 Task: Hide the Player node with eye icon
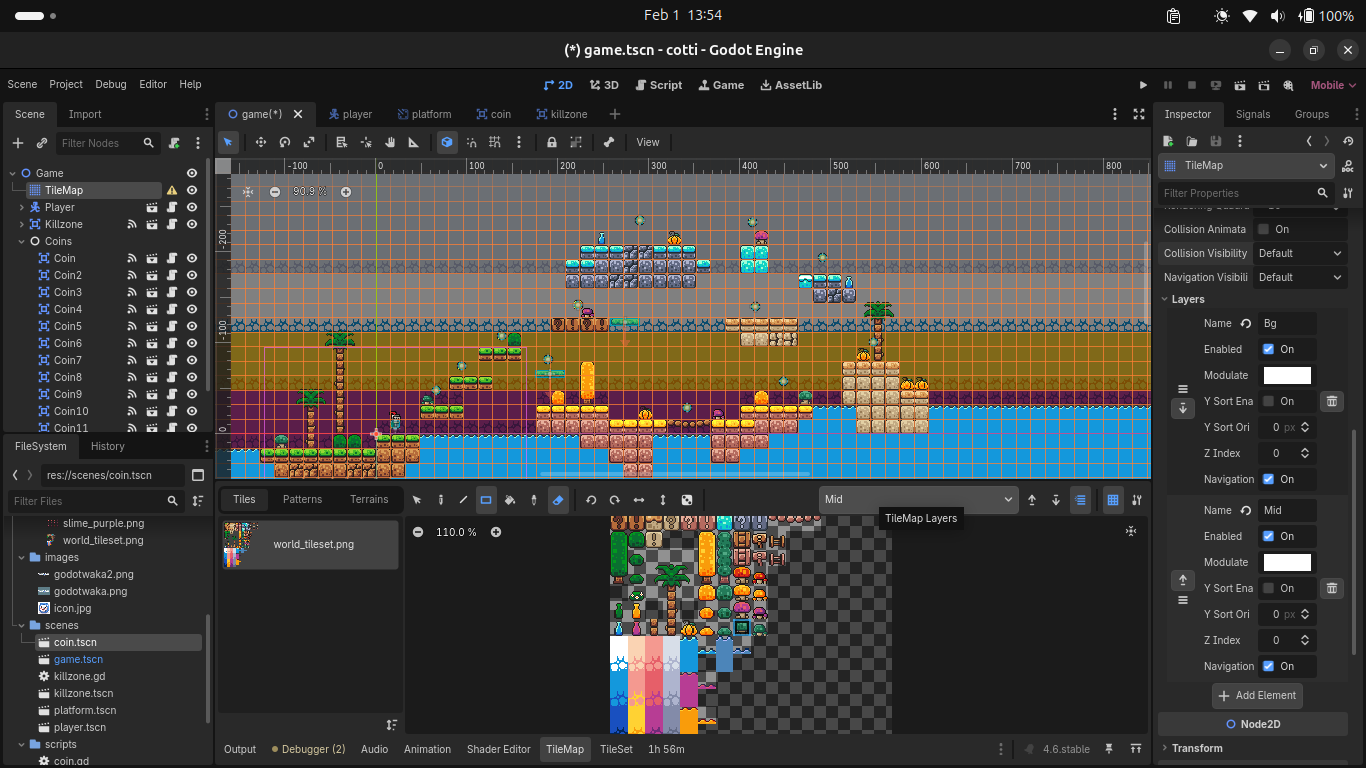click(x=192, y=207)
